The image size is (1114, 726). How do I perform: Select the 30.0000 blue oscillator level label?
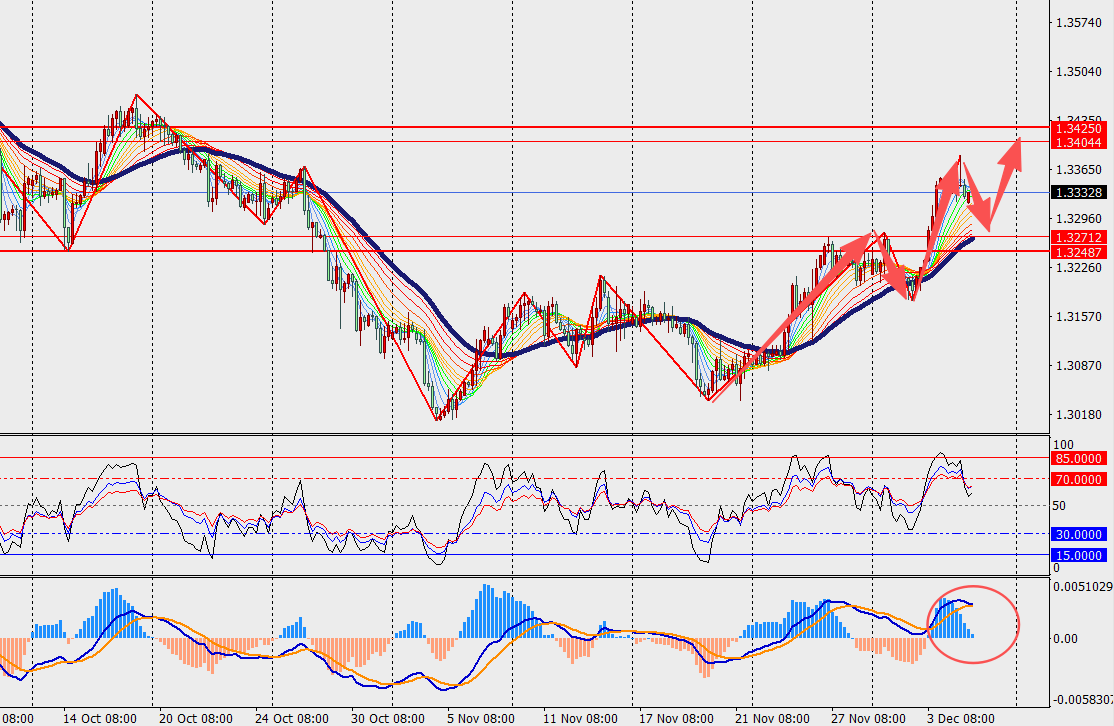point(1079,535)
